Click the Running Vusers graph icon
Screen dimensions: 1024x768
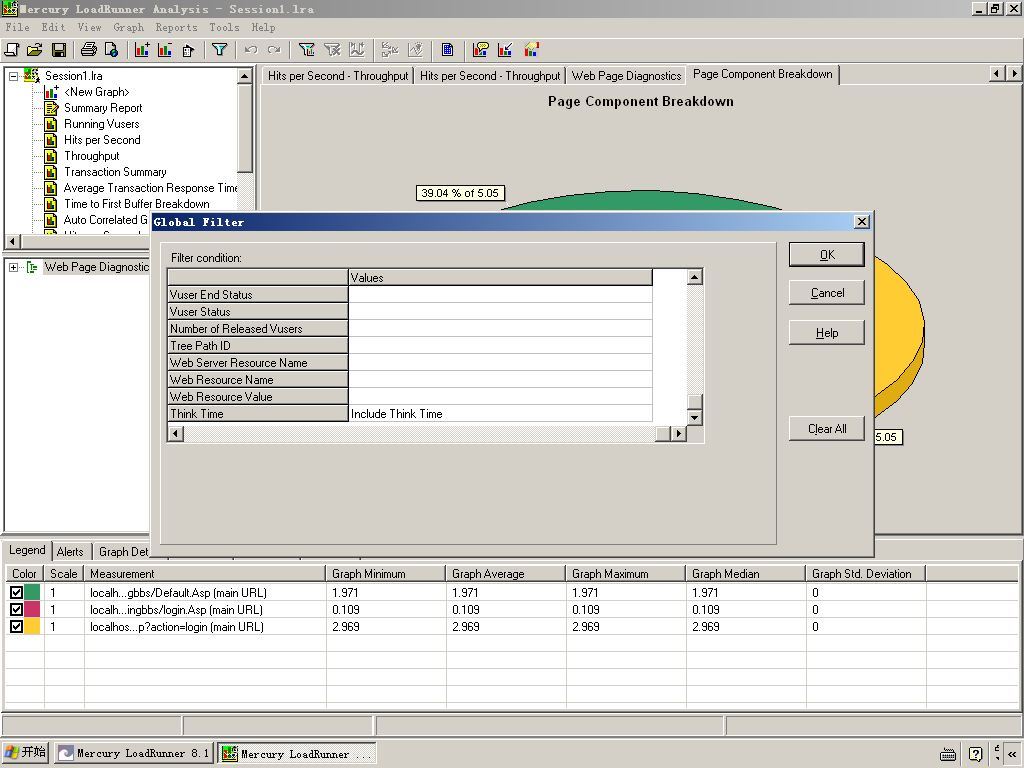pyautogui.click(x=51, y=124)
